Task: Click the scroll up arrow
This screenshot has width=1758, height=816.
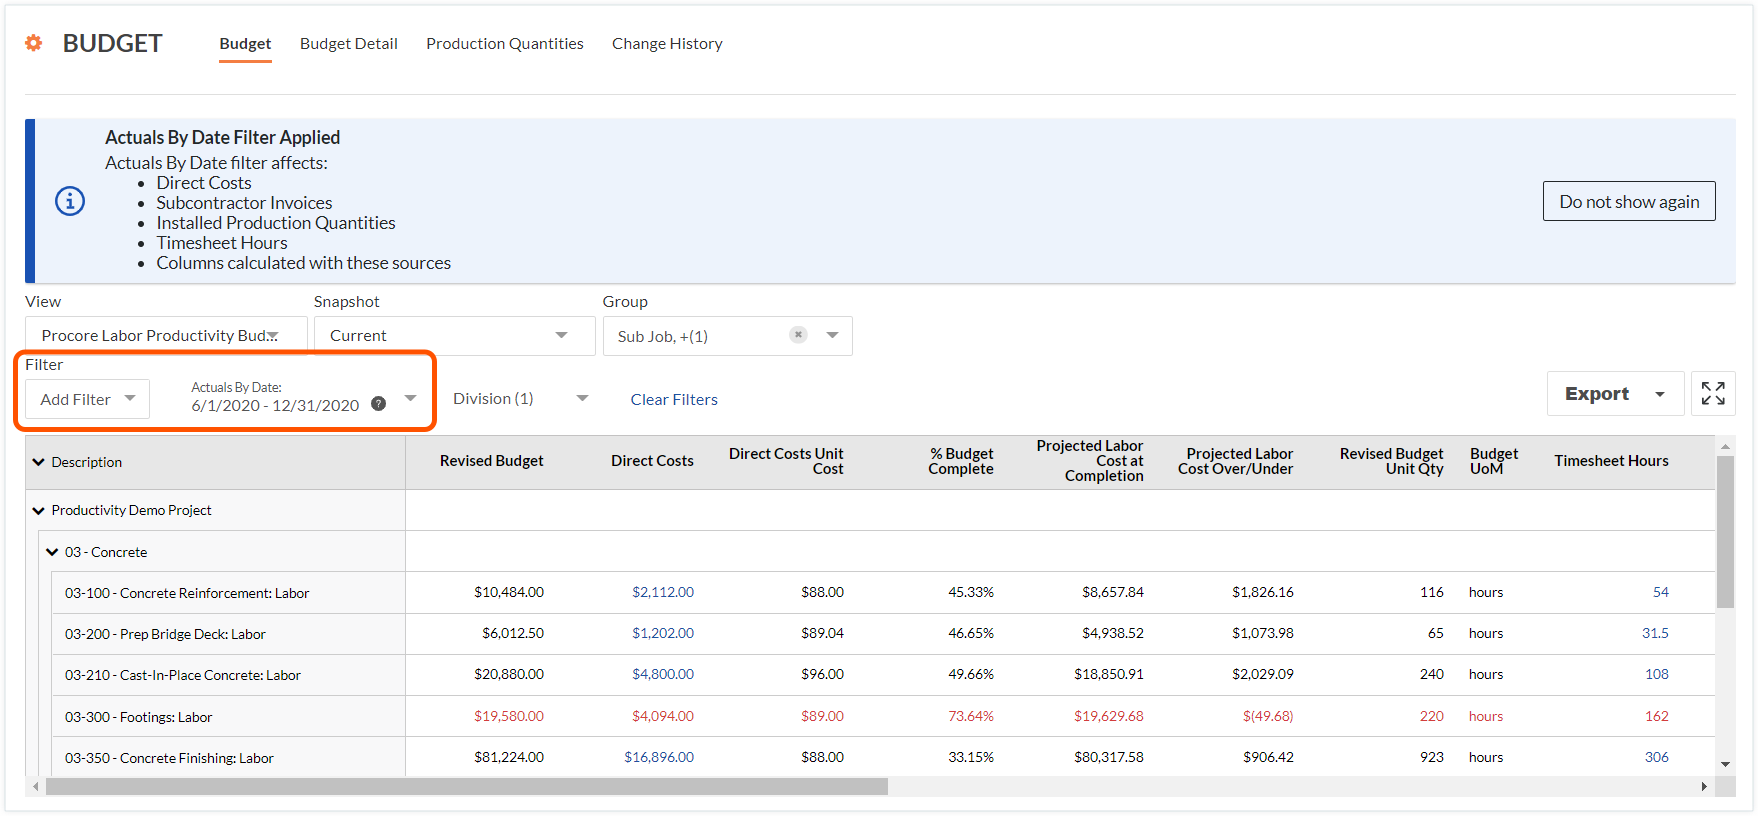Action: point(1725,446)
